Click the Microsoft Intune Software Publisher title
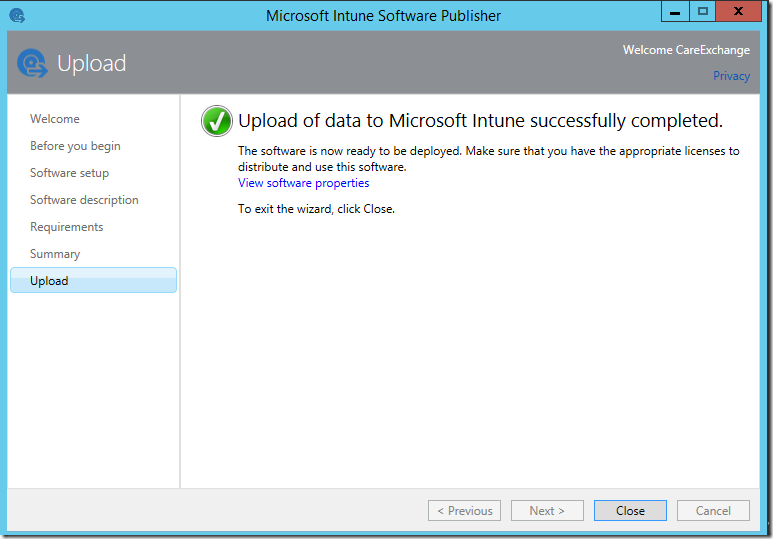 (x=383, y=16)
